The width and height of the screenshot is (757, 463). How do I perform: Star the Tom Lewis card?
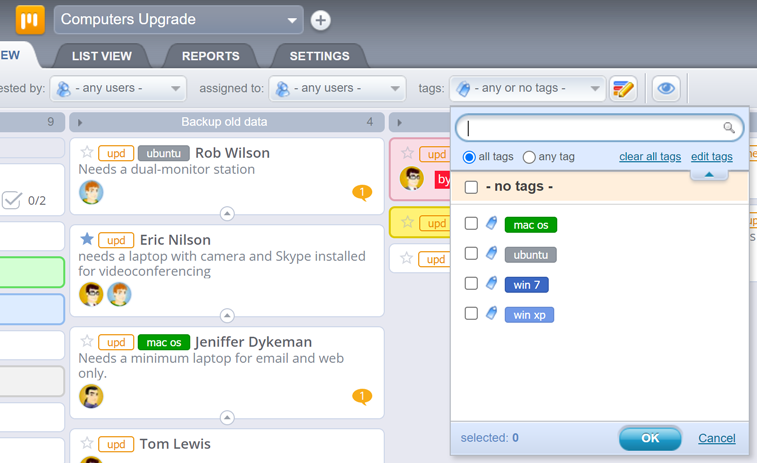87,443
